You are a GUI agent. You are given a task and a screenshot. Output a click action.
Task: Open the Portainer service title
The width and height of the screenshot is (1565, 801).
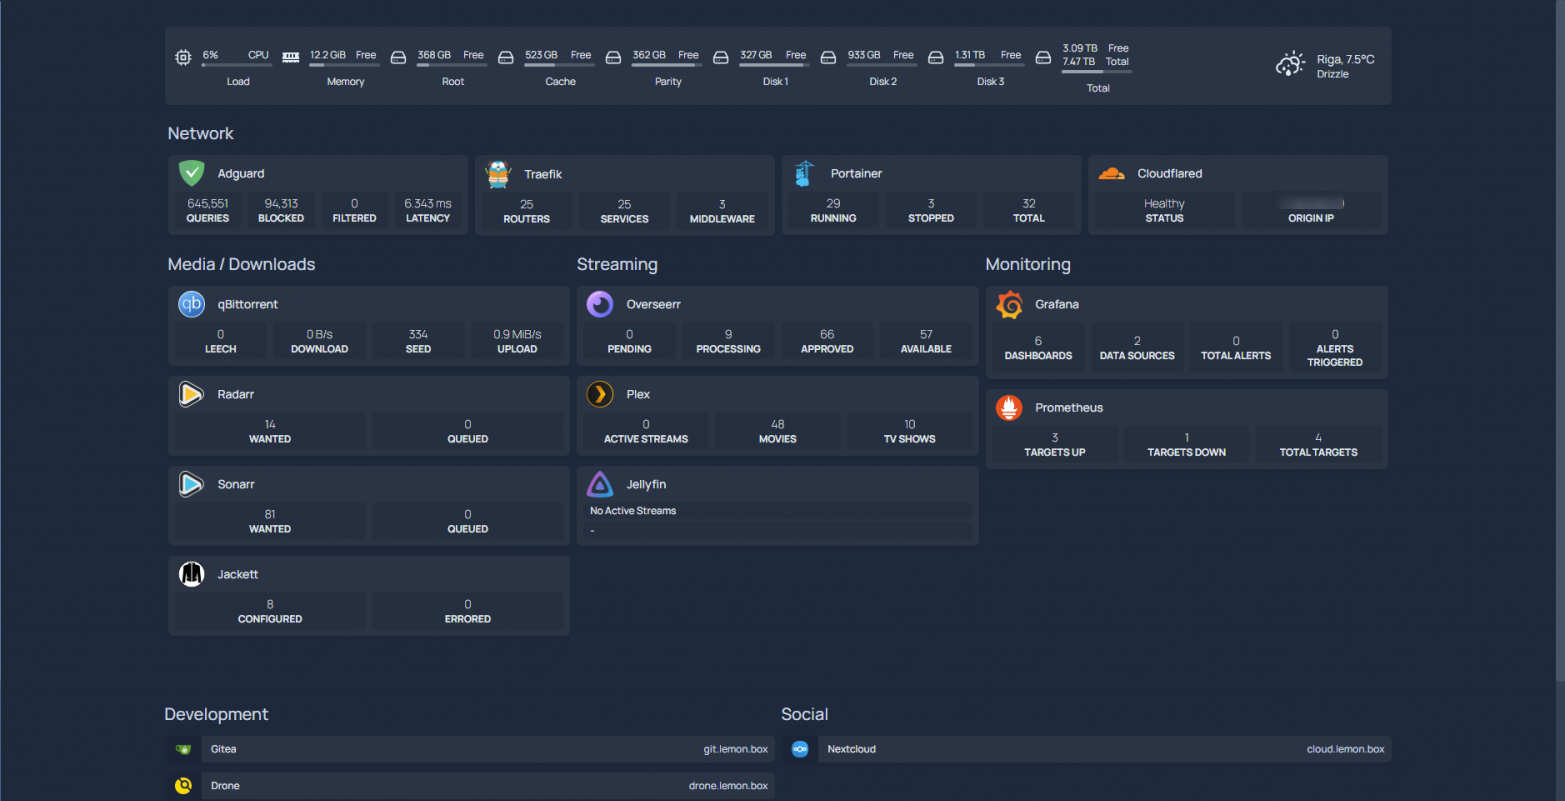857,174
